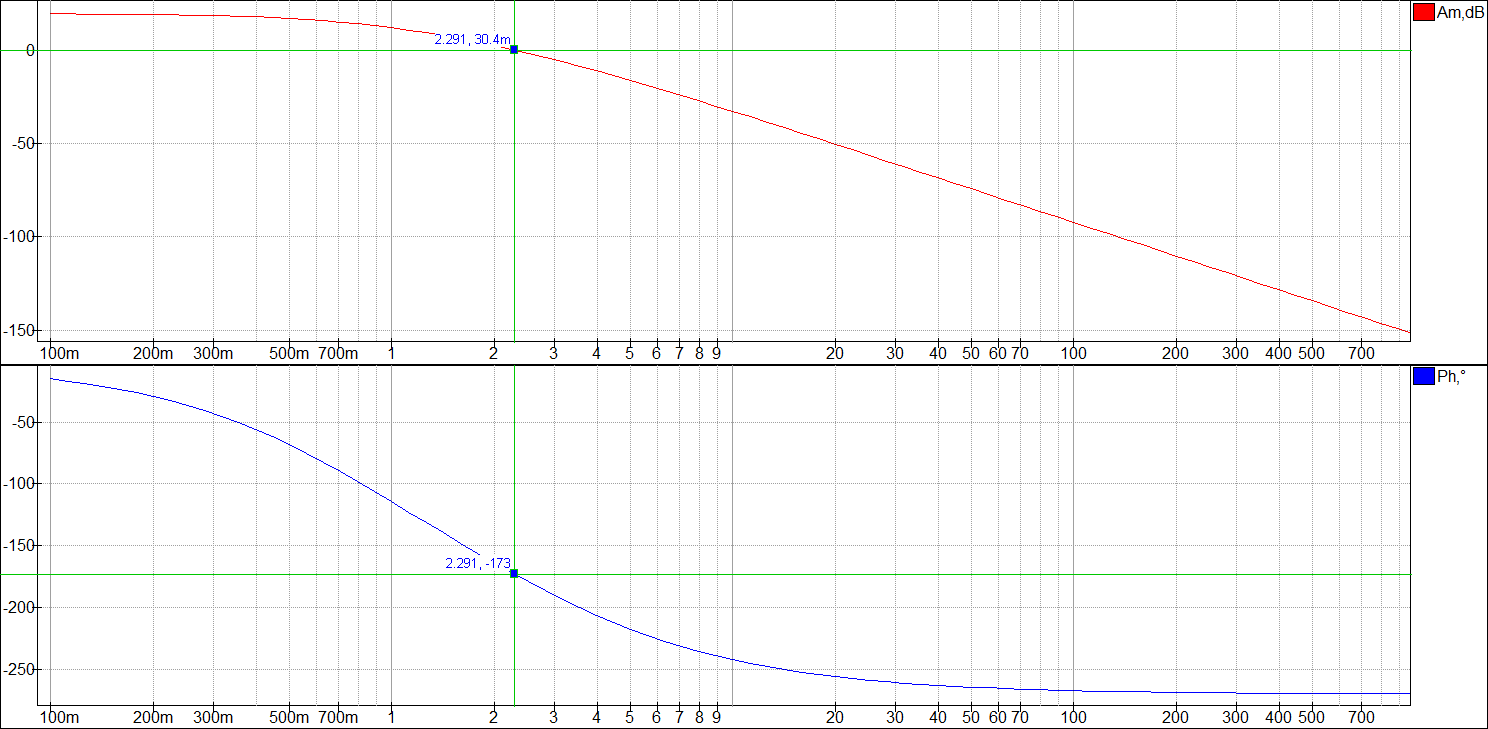Click the 700 frequency label under the phase plot

[1362, 718]
